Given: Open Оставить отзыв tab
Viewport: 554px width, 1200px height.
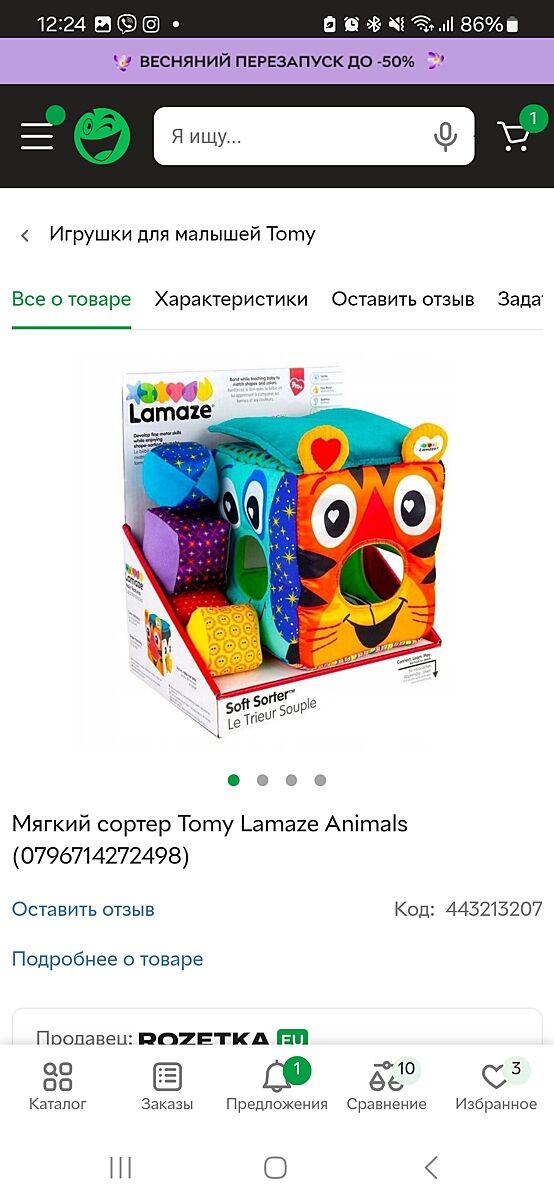Looking at the screenshot, I should [403, 299].
